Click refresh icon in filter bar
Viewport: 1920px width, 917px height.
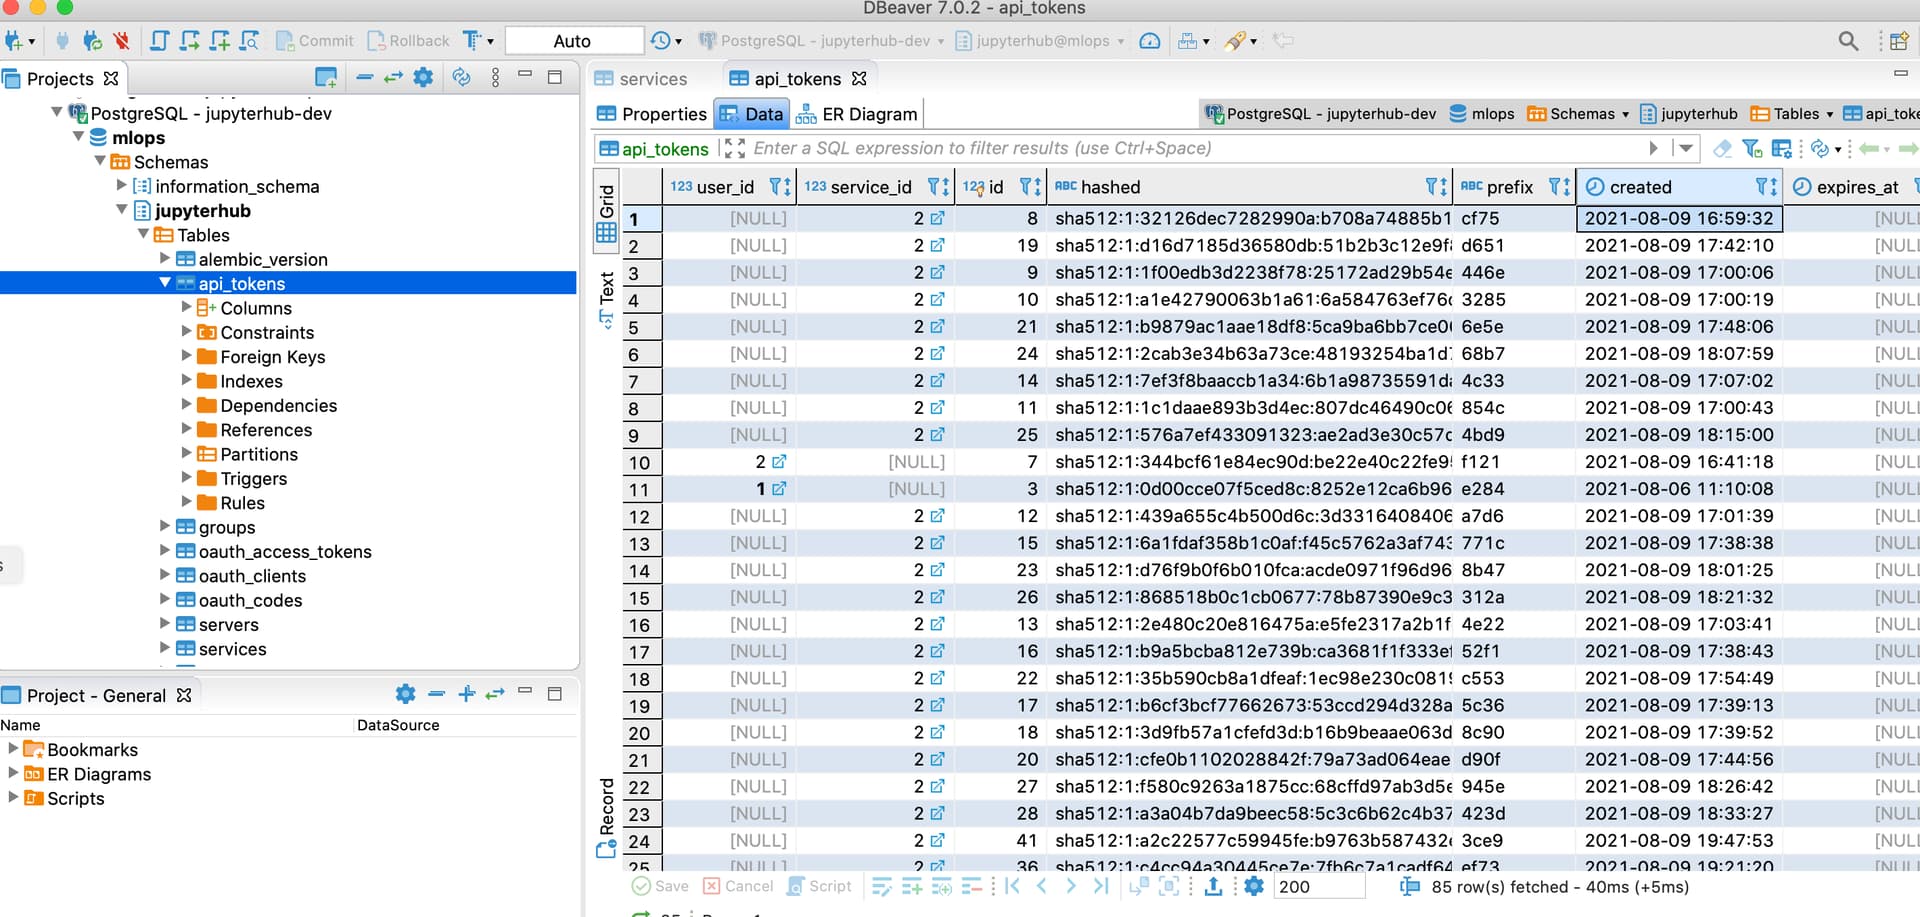1820,149
